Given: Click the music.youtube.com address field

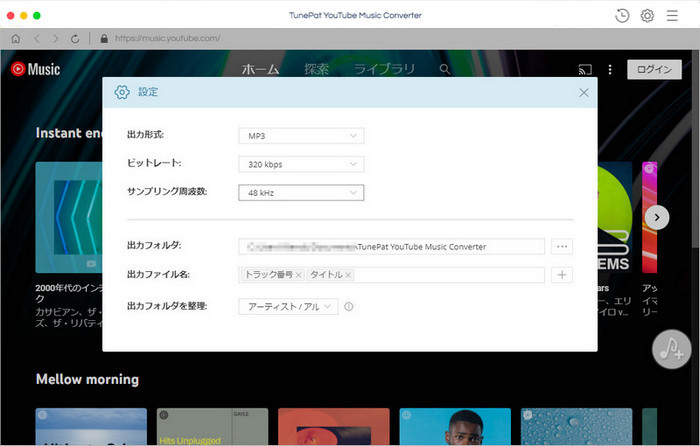Looking at the screenshot, I should tap(167, 38).
